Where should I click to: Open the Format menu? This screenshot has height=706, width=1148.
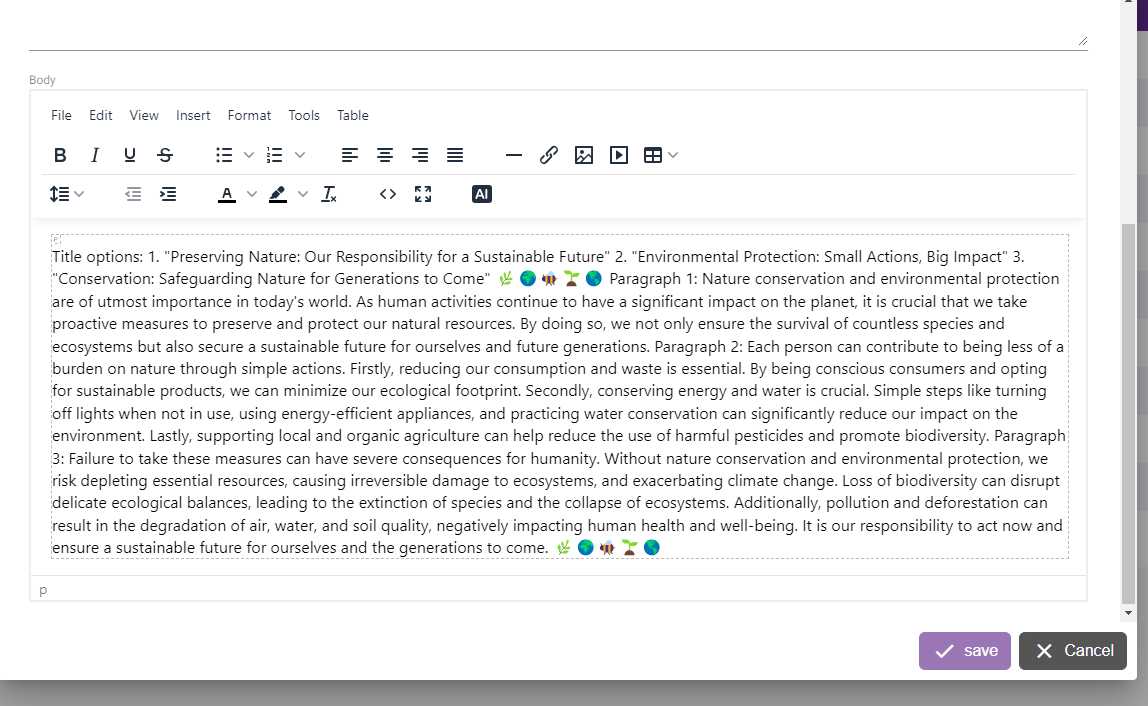(249, 116)
